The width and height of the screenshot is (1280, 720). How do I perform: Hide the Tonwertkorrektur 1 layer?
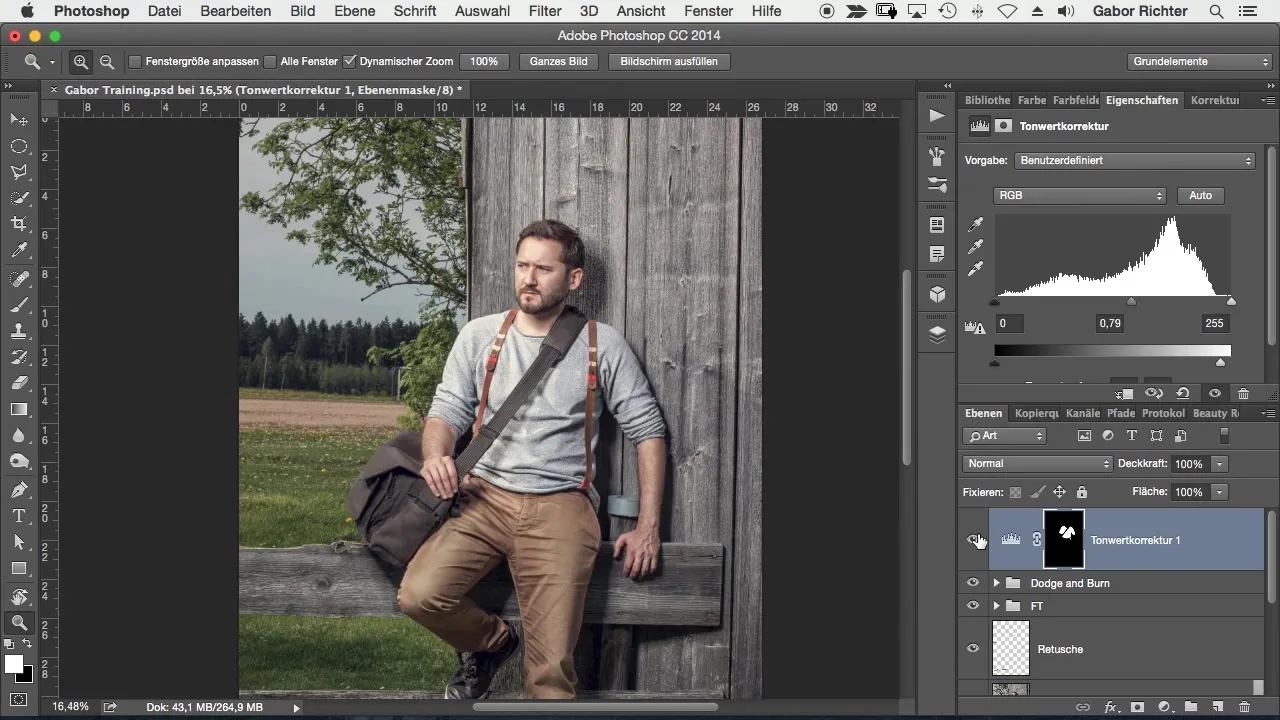[x=973, y=540]
